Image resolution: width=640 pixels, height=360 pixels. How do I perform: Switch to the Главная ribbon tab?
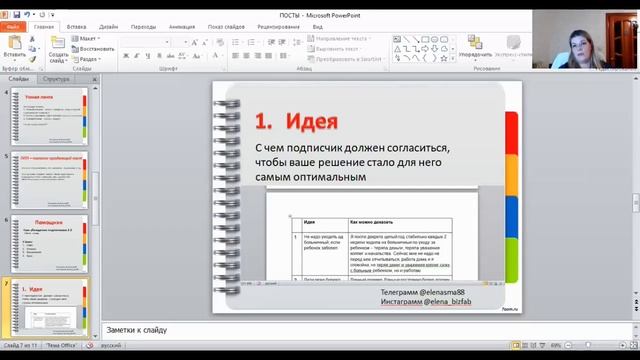[x=44, y=27]
